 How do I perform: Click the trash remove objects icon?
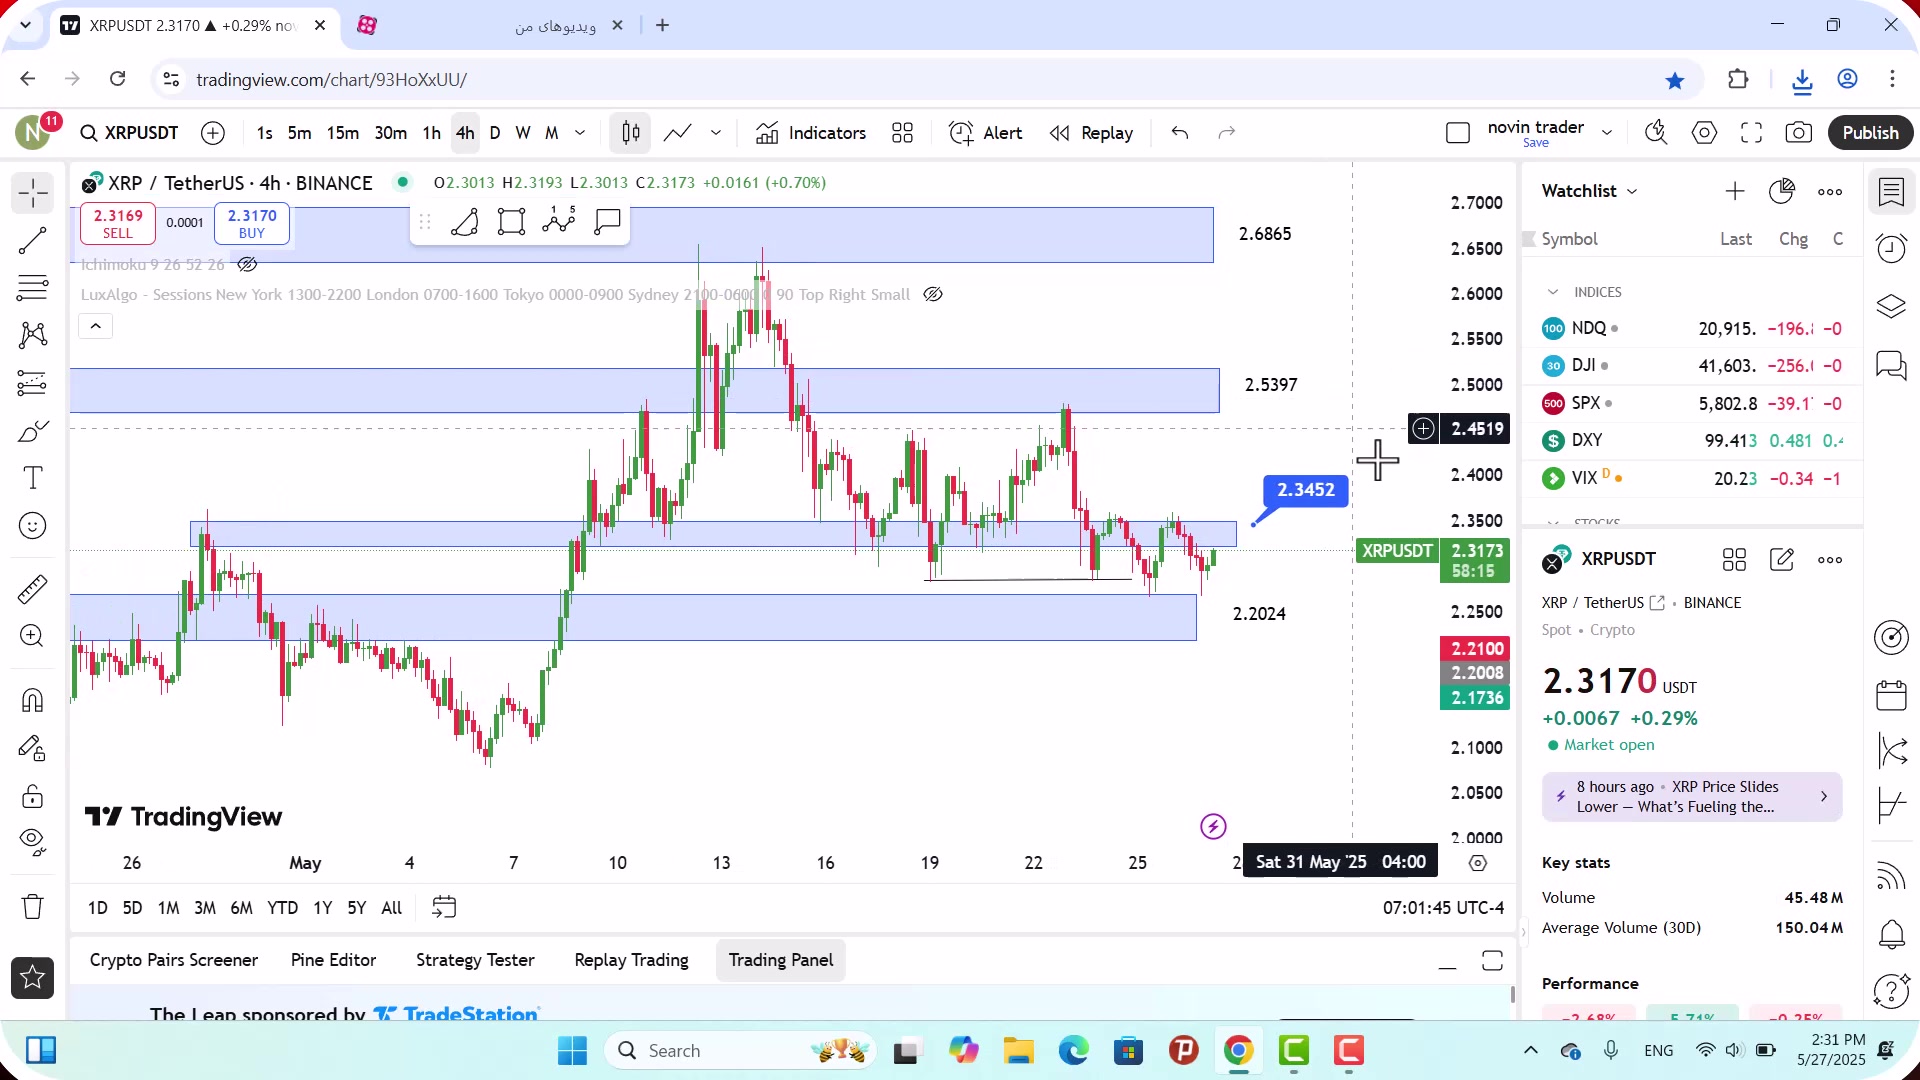(32, 907)
